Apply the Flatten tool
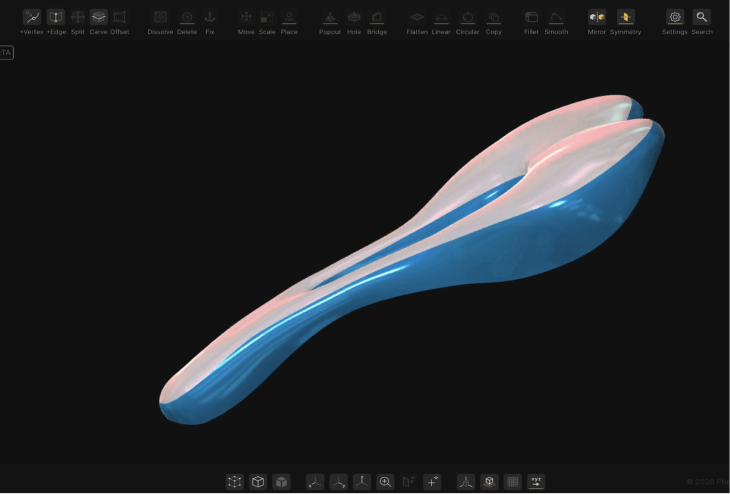 click(417, 18)
